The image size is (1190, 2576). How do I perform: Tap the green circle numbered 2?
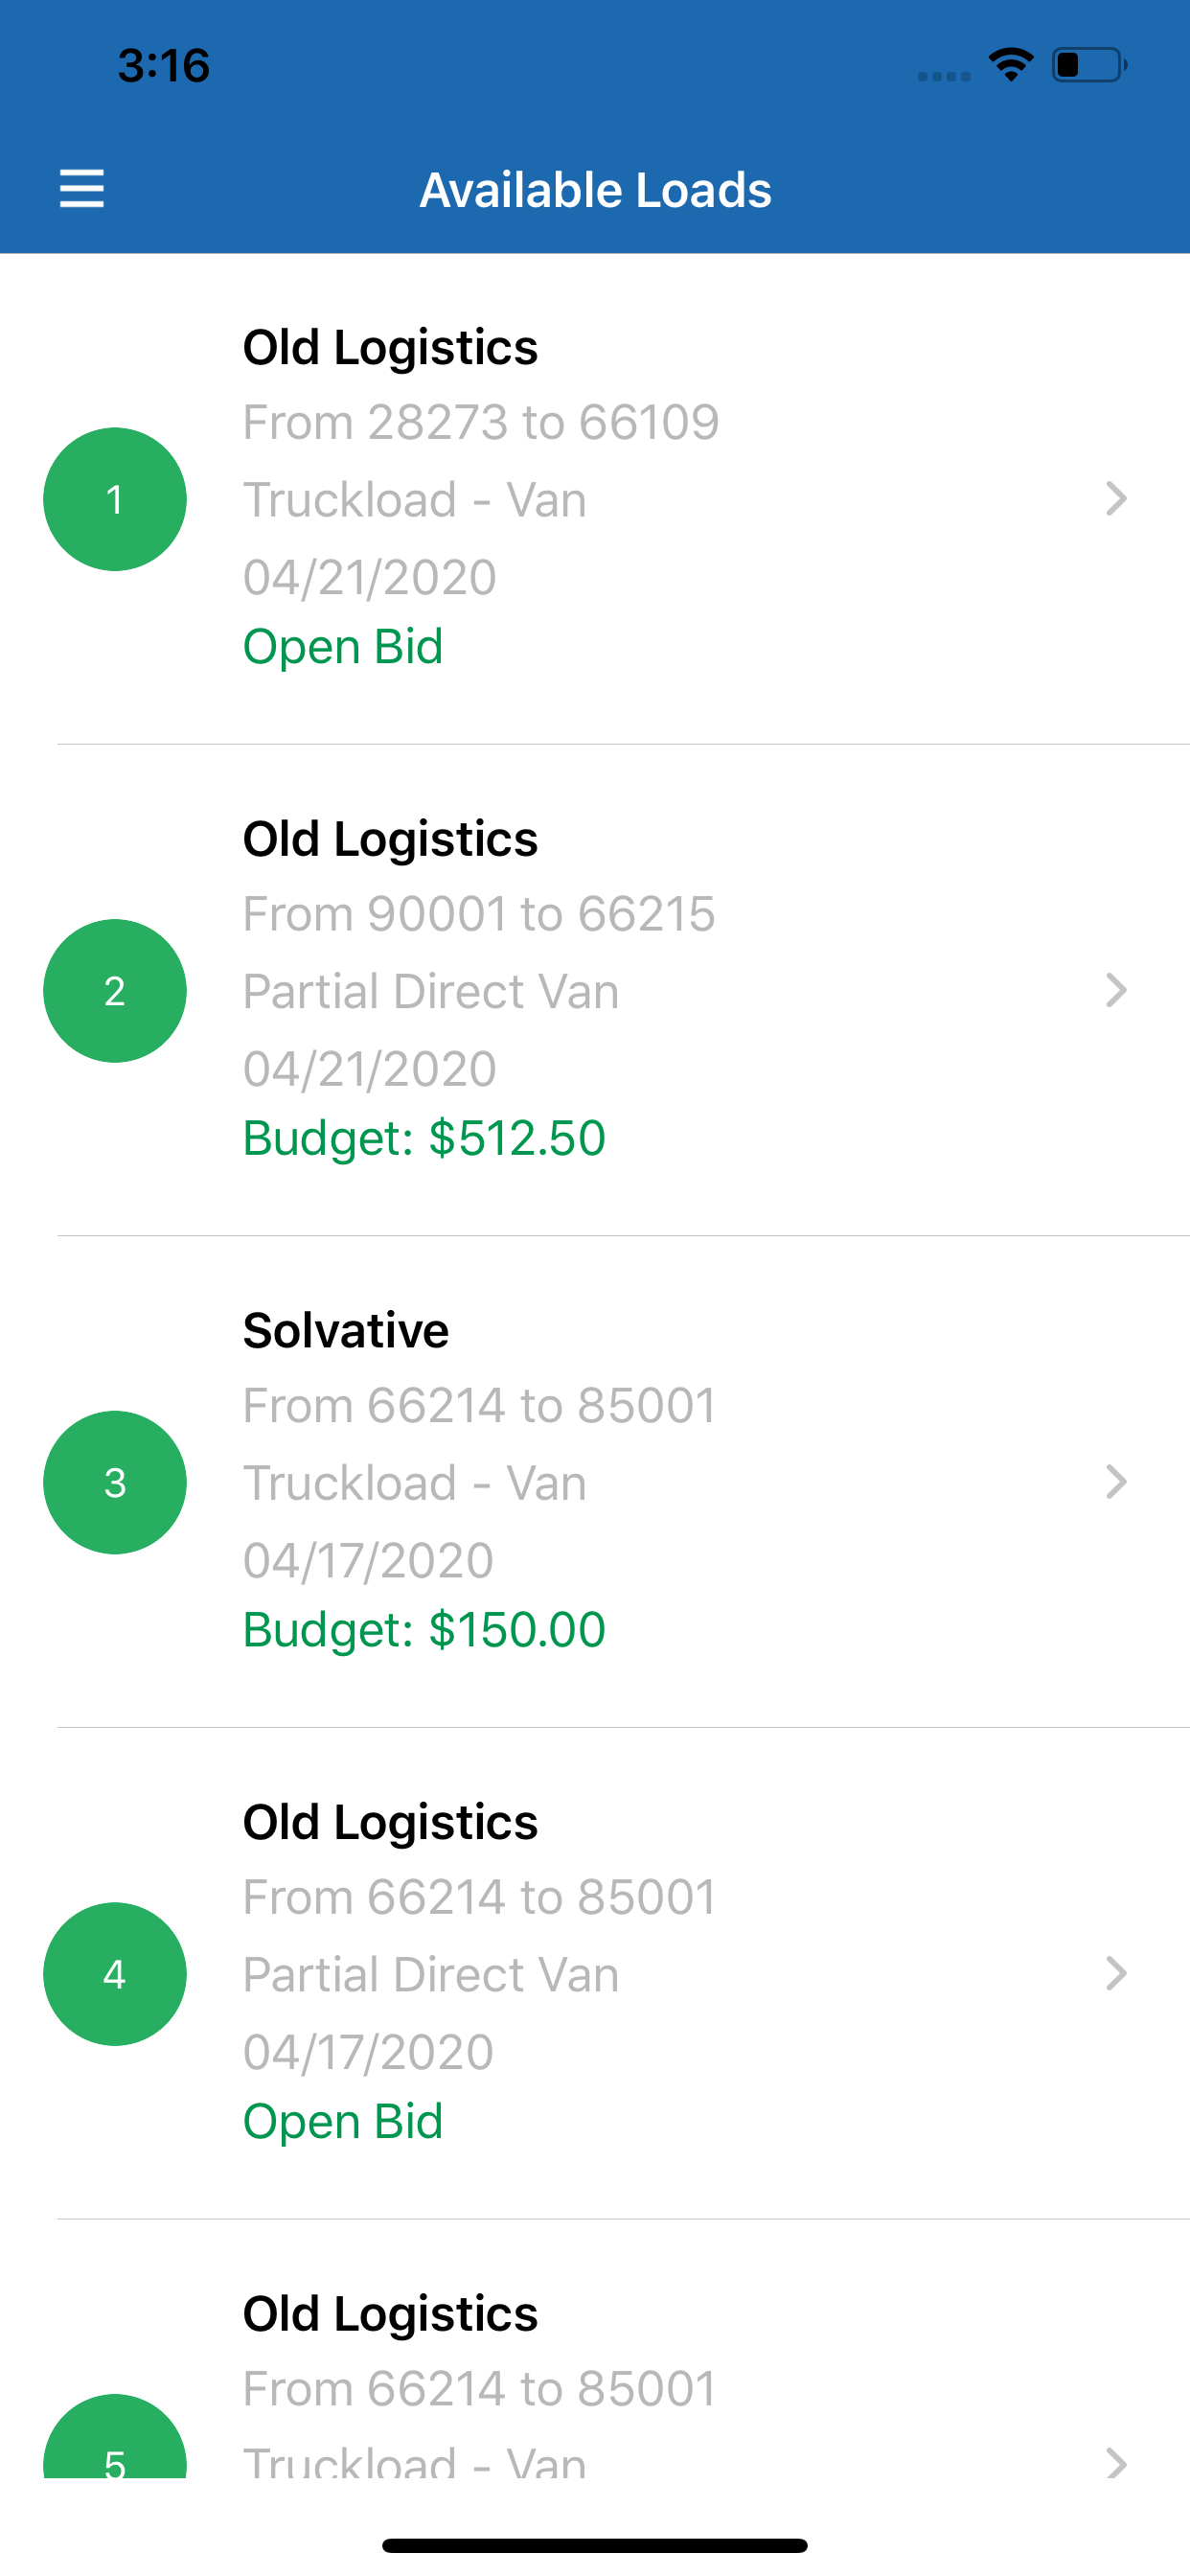click(x=115, y=991)
